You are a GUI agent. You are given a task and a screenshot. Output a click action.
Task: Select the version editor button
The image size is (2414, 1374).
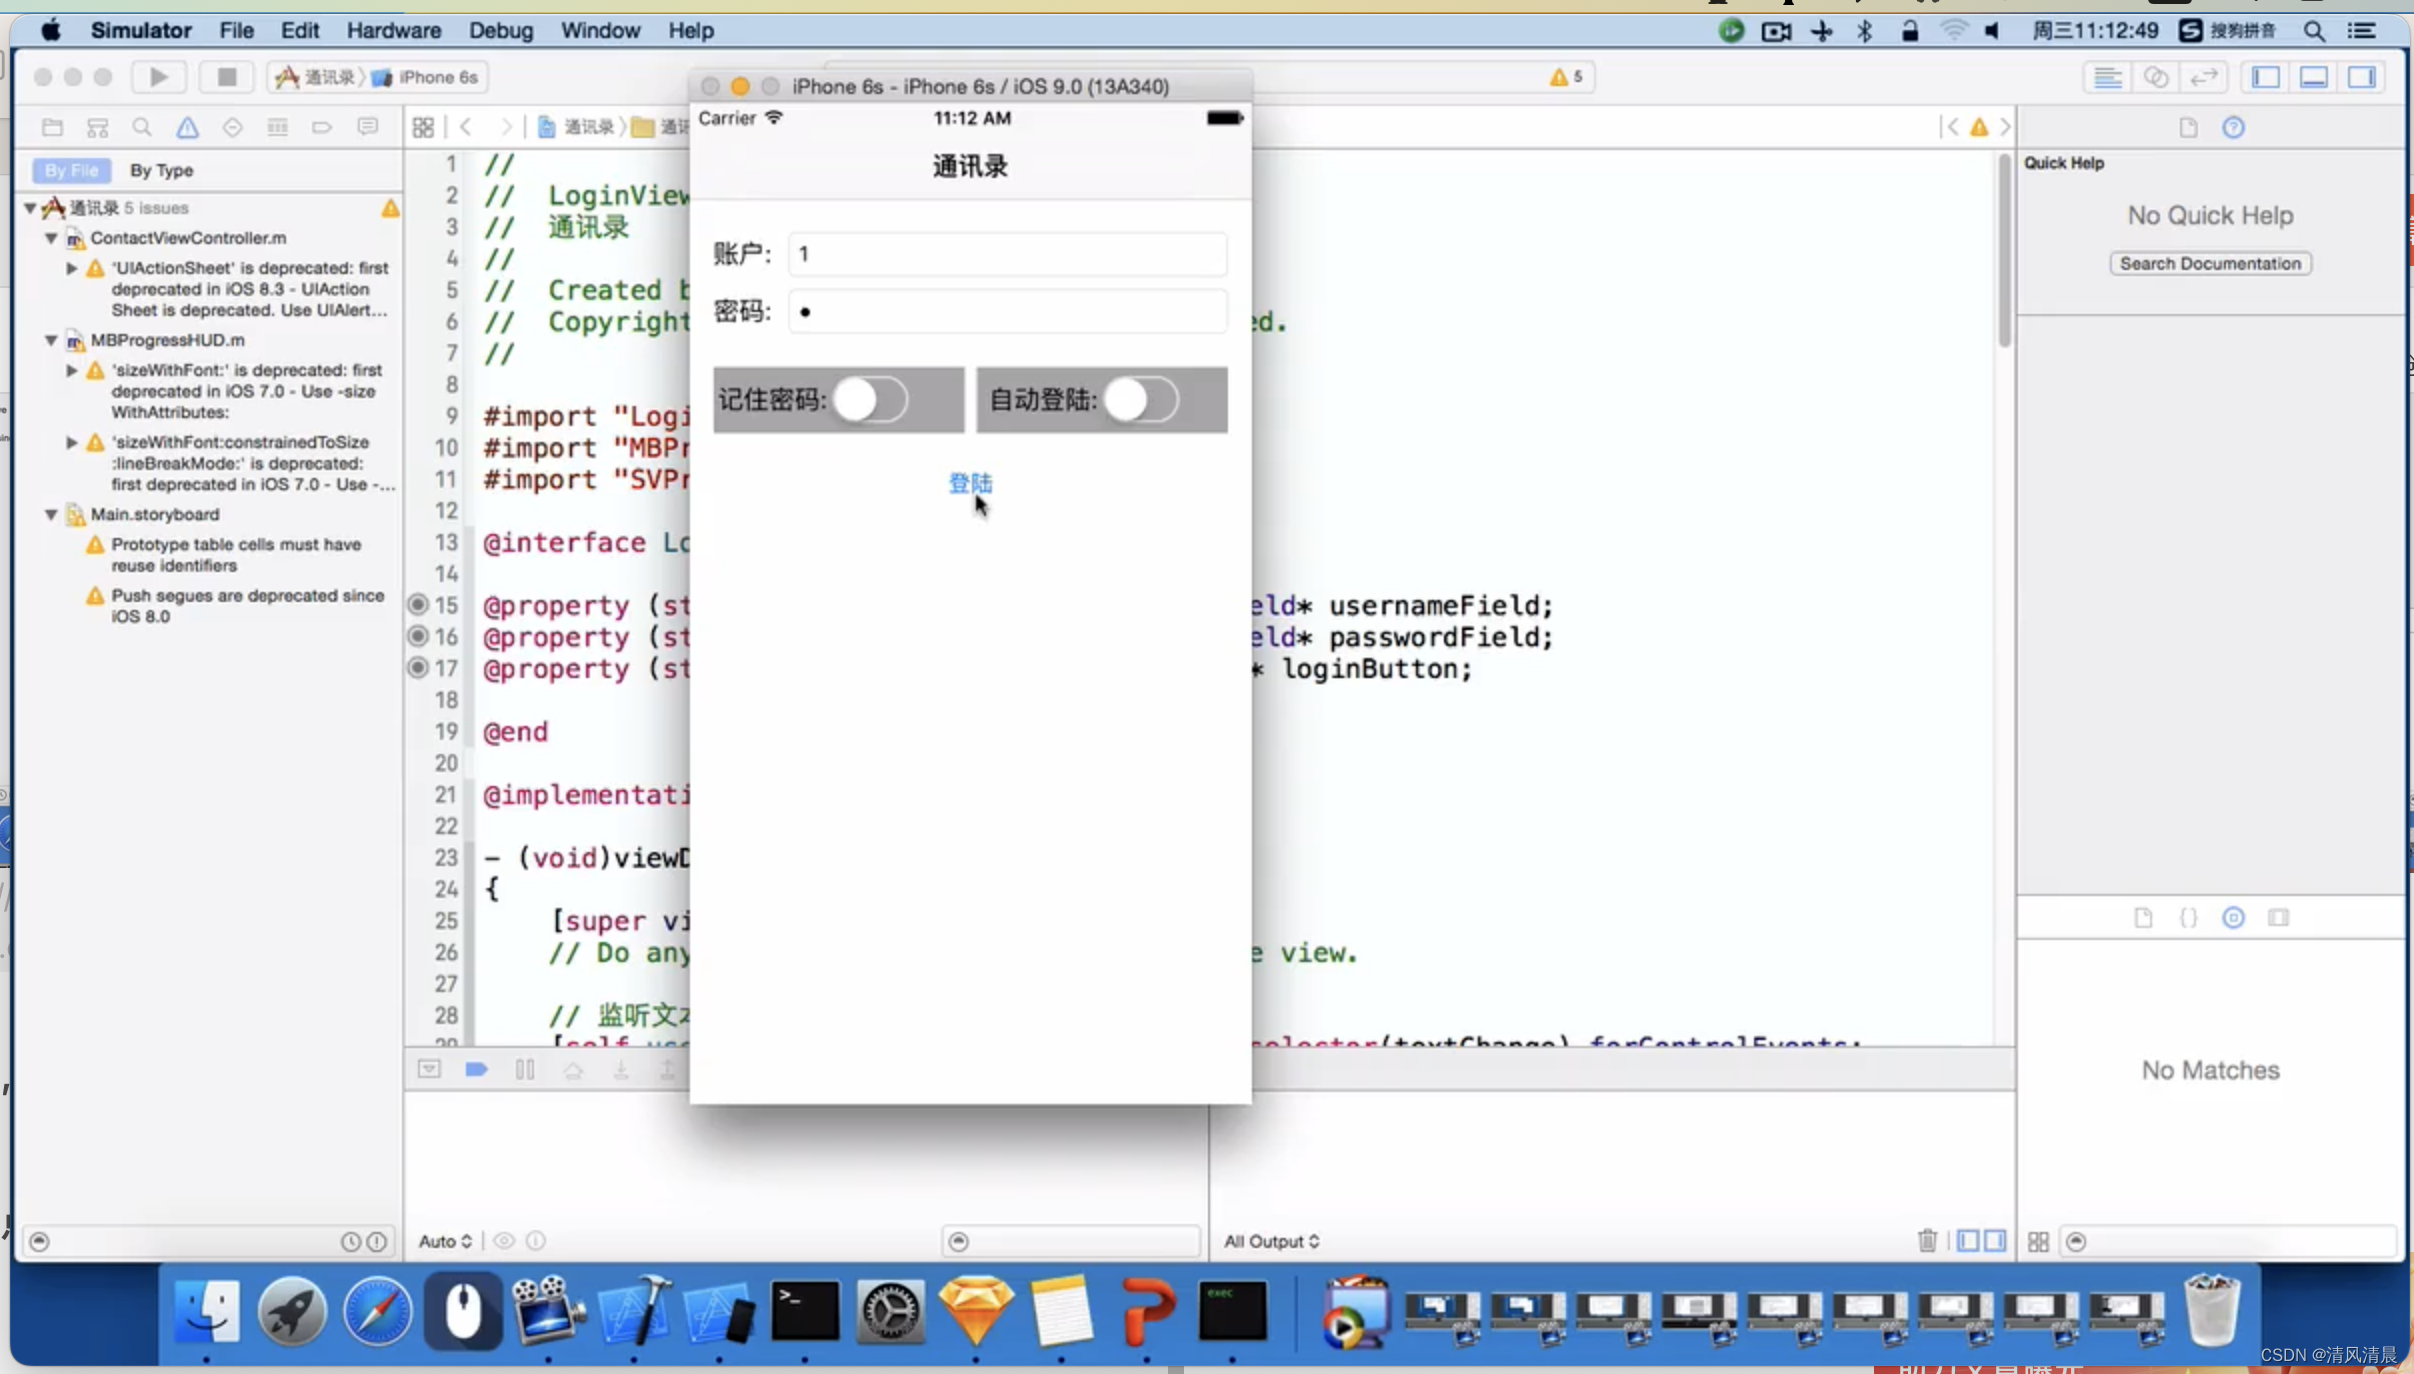point(2203,77)
